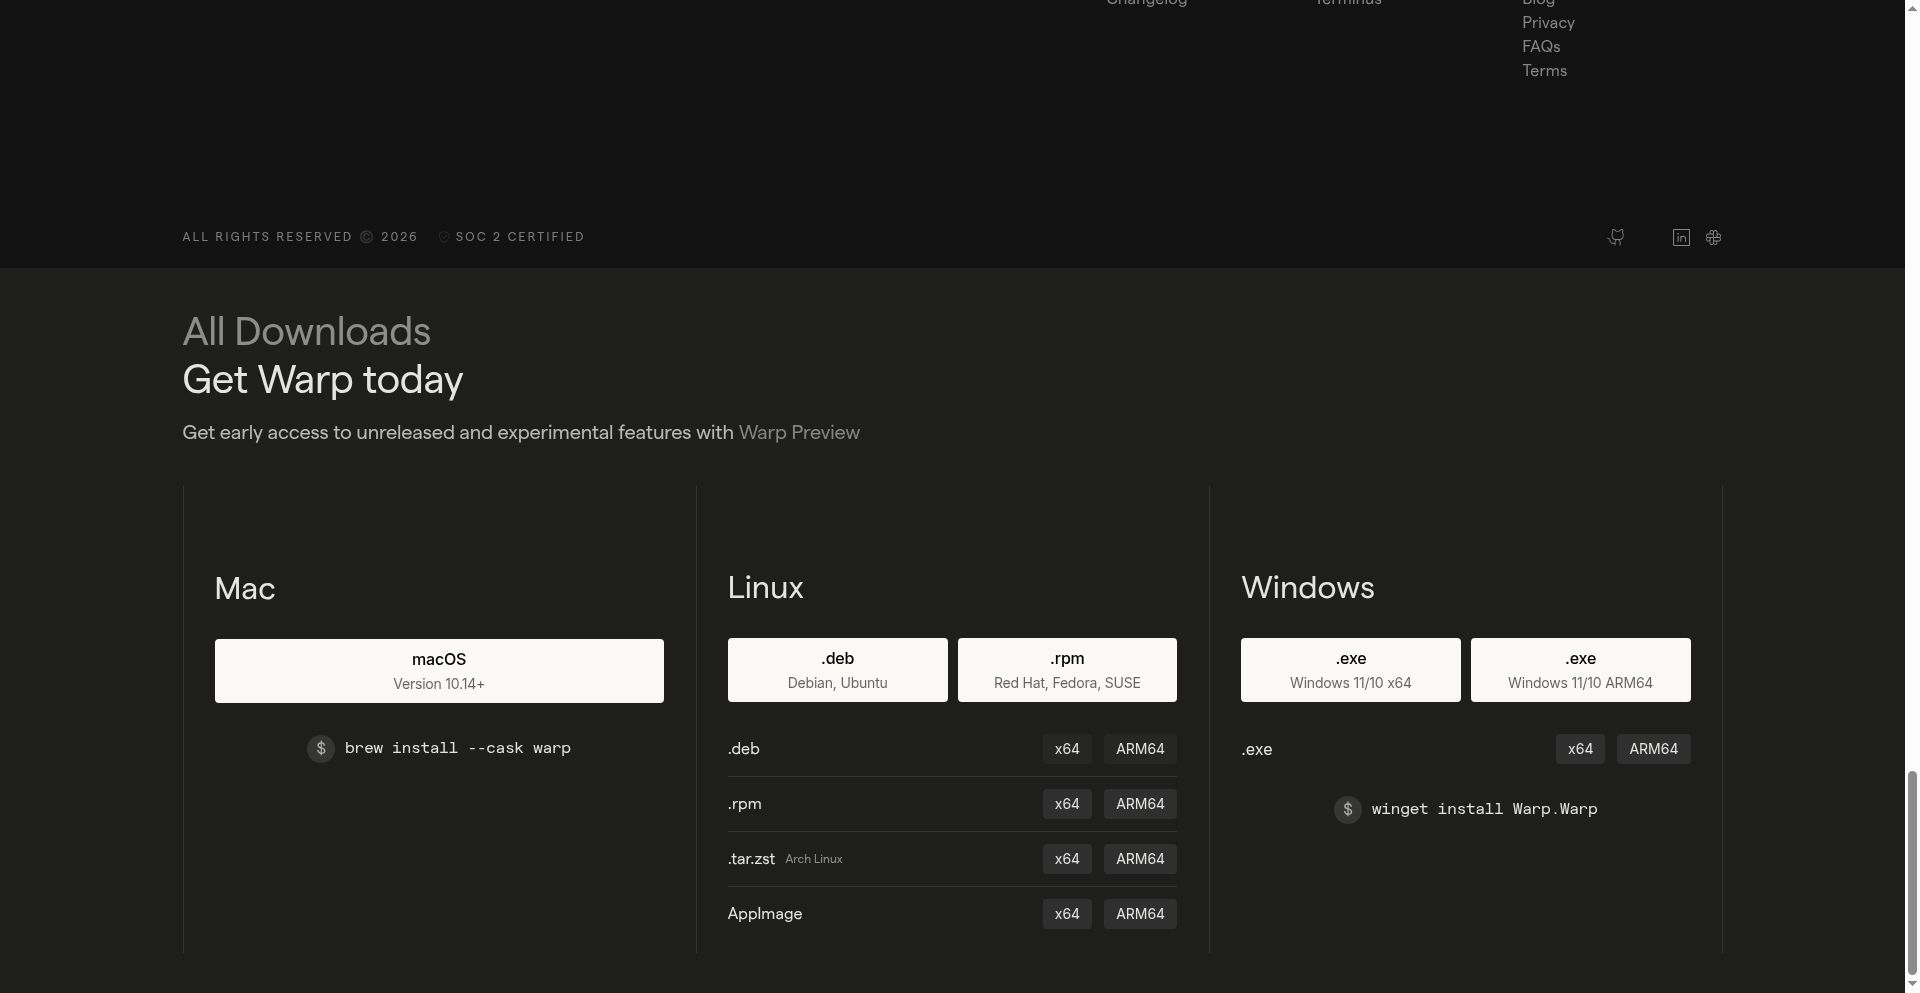This screenshot has width=1920, height=993.
Task: Choose x64 for .tar.zst Arch Linux
Action: coord(1067,859)
